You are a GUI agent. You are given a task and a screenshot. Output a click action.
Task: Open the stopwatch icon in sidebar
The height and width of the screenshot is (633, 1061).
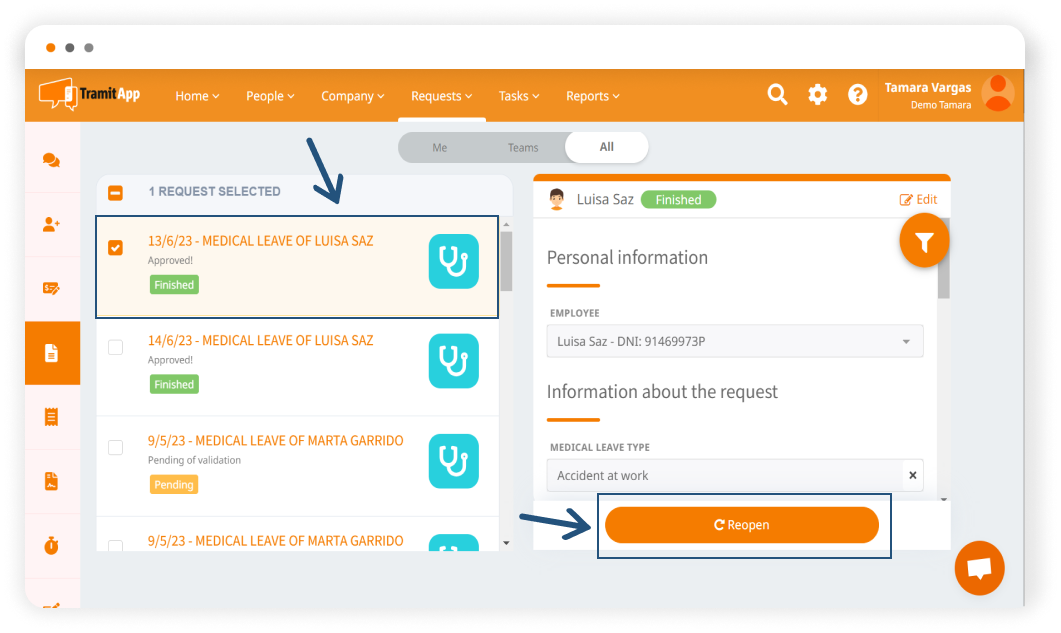[52, 545]
